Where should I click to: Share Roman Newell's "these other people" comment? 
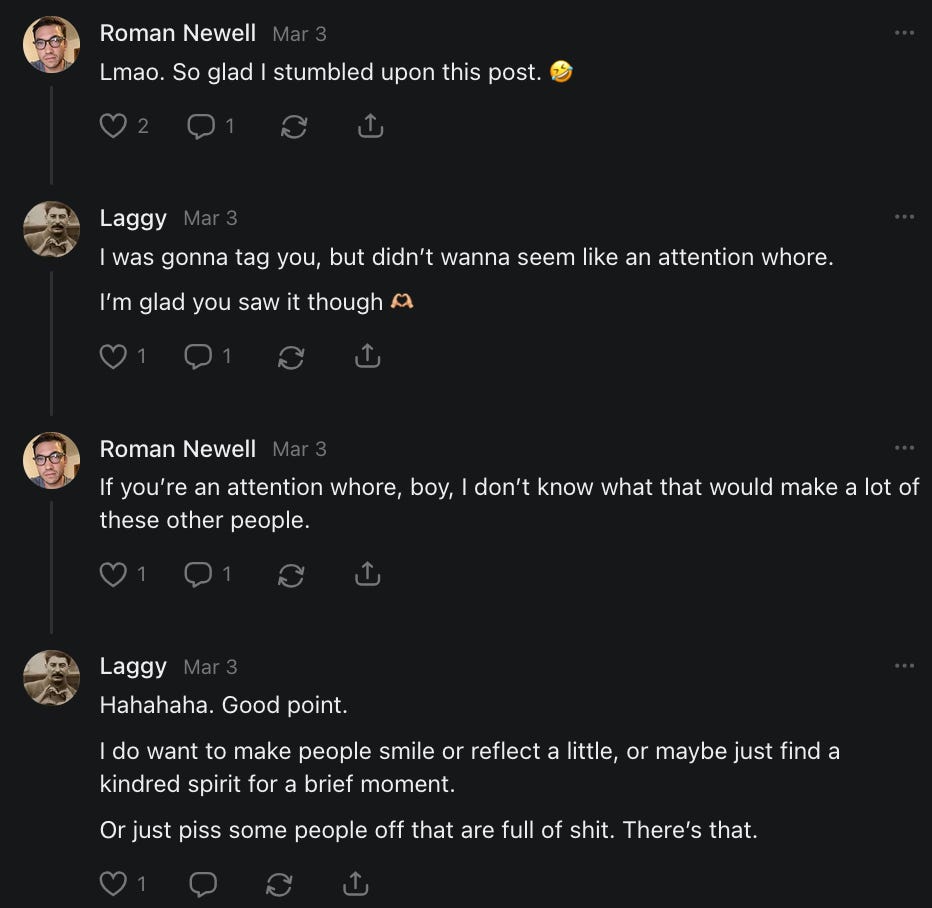[x=368, y=574]
